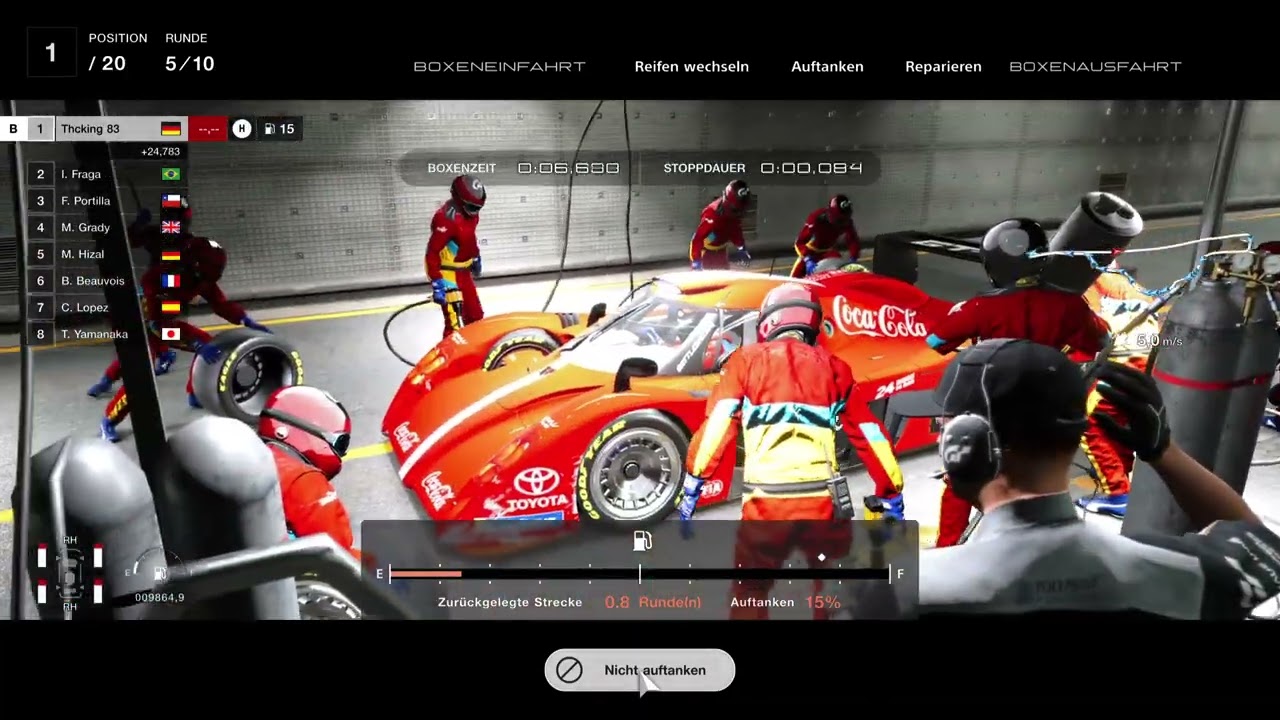The image size is (1280, 720).
Task: Click the +24,783 gap value
Action: pyautogui.click(x=160, y=152)
